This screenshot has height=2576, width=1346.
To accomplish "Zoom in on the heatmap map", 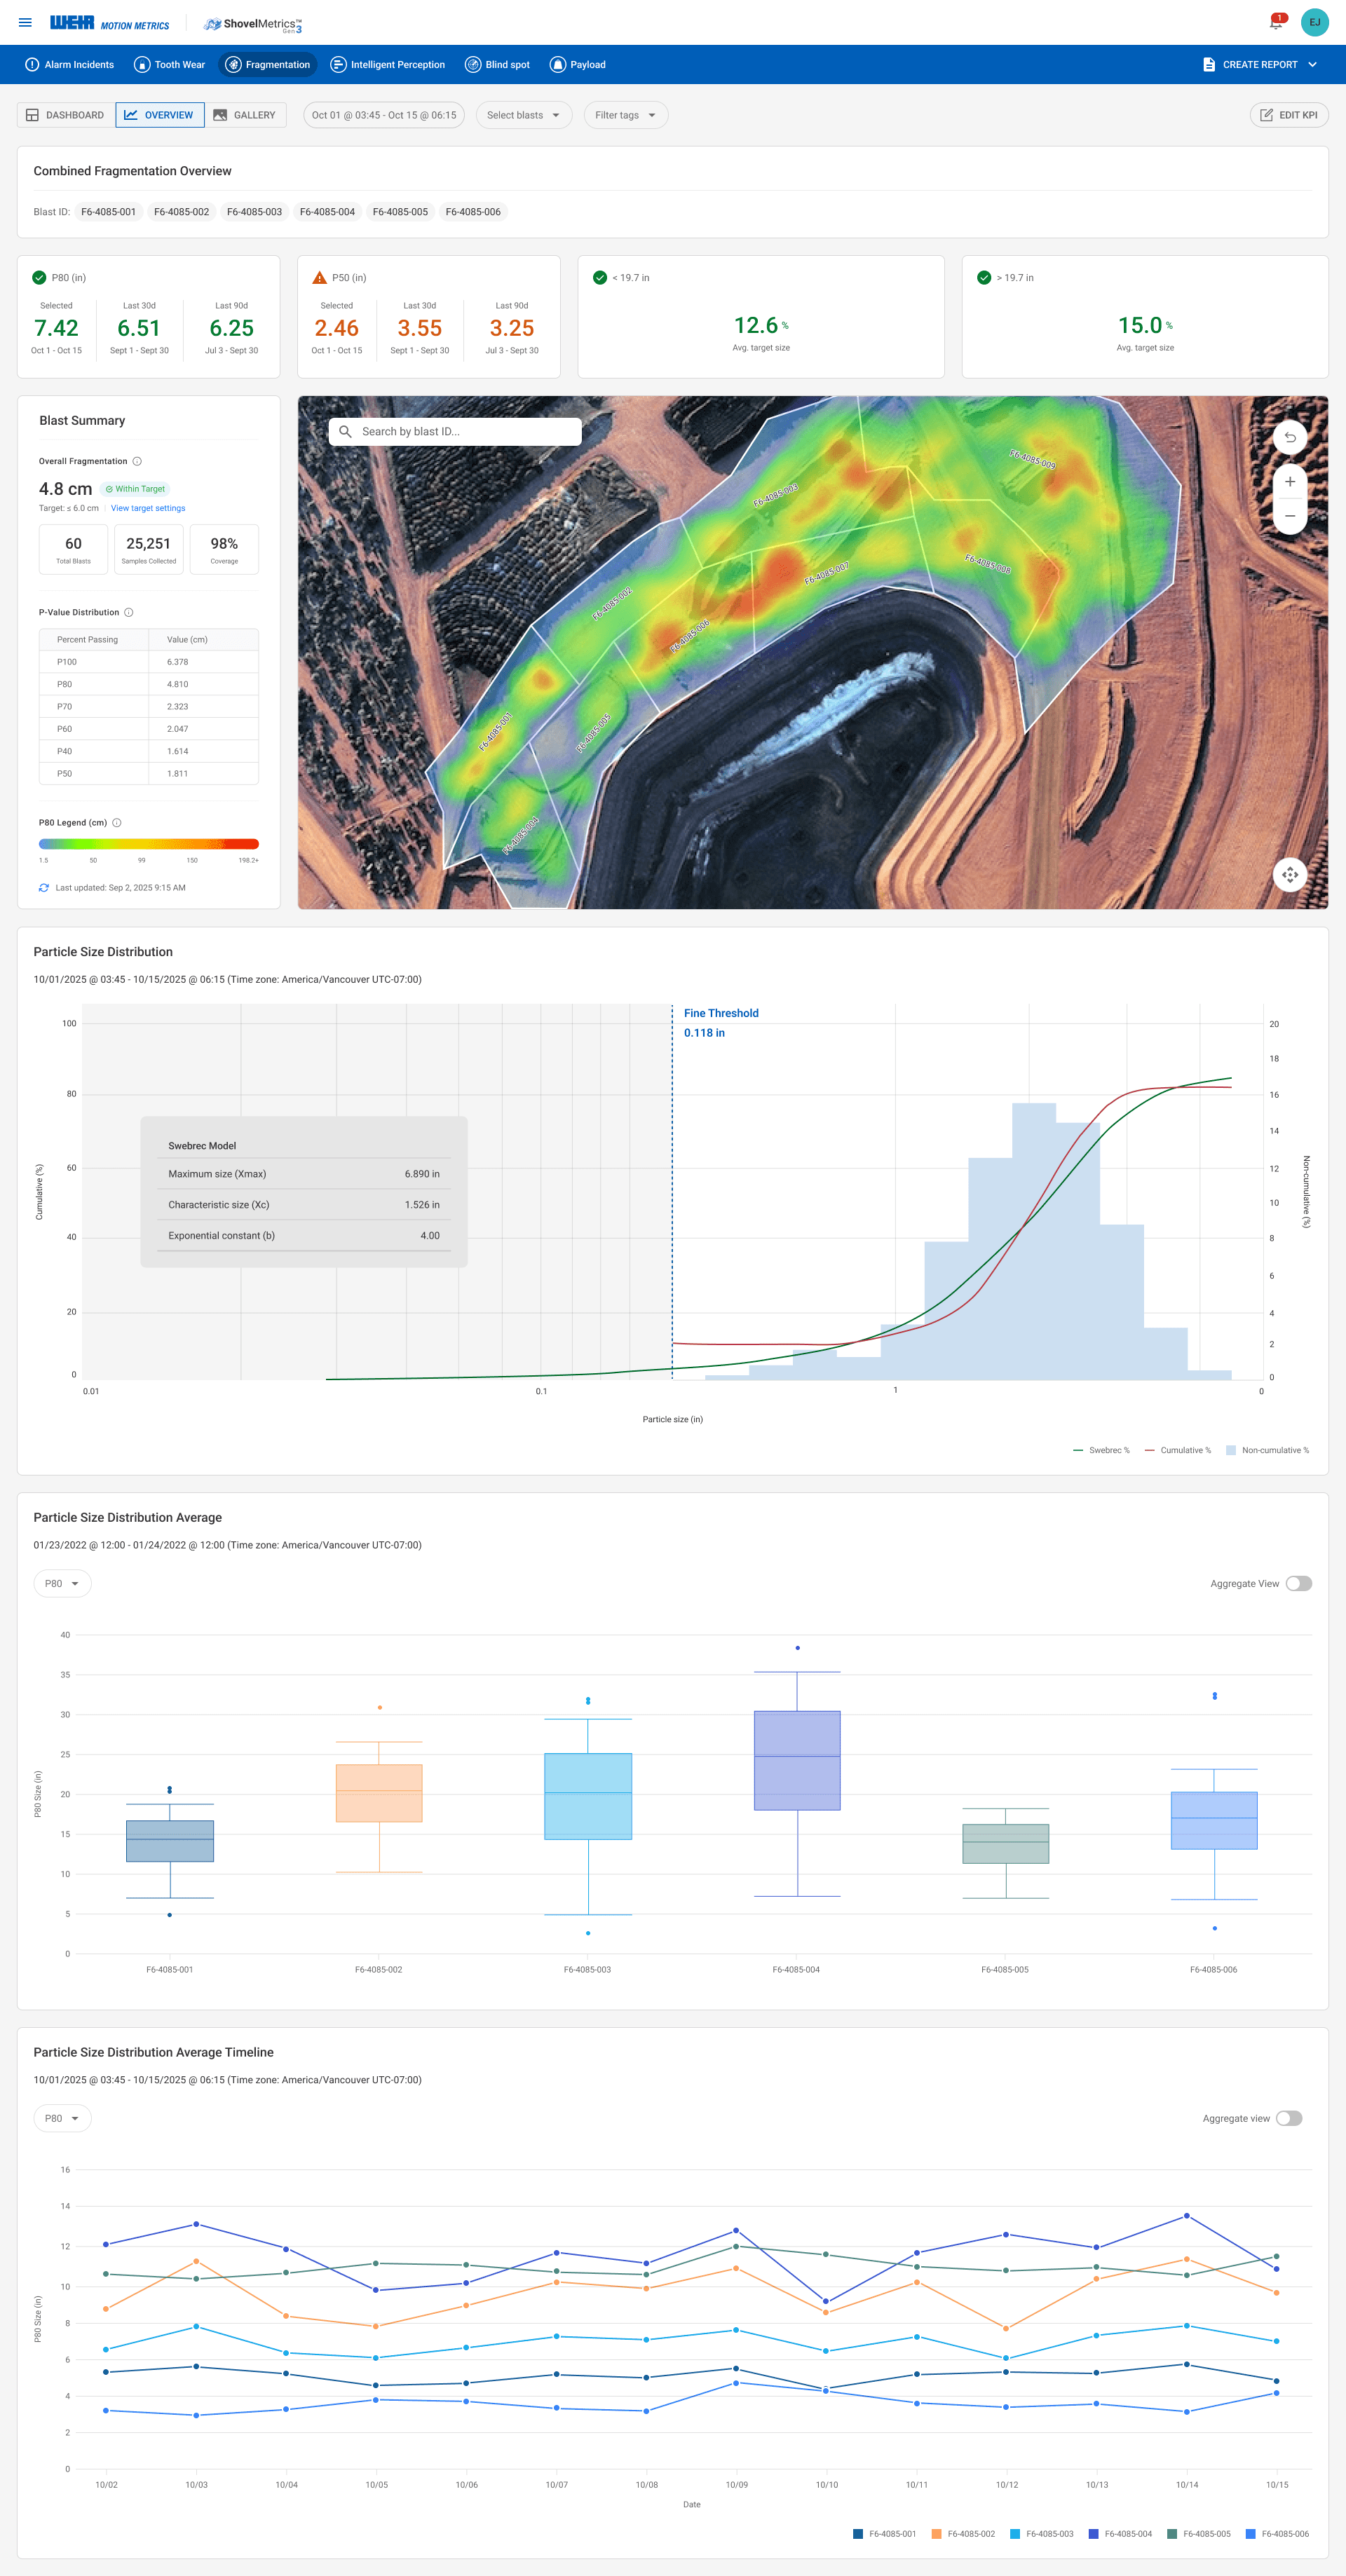I will click(1290, 482).
